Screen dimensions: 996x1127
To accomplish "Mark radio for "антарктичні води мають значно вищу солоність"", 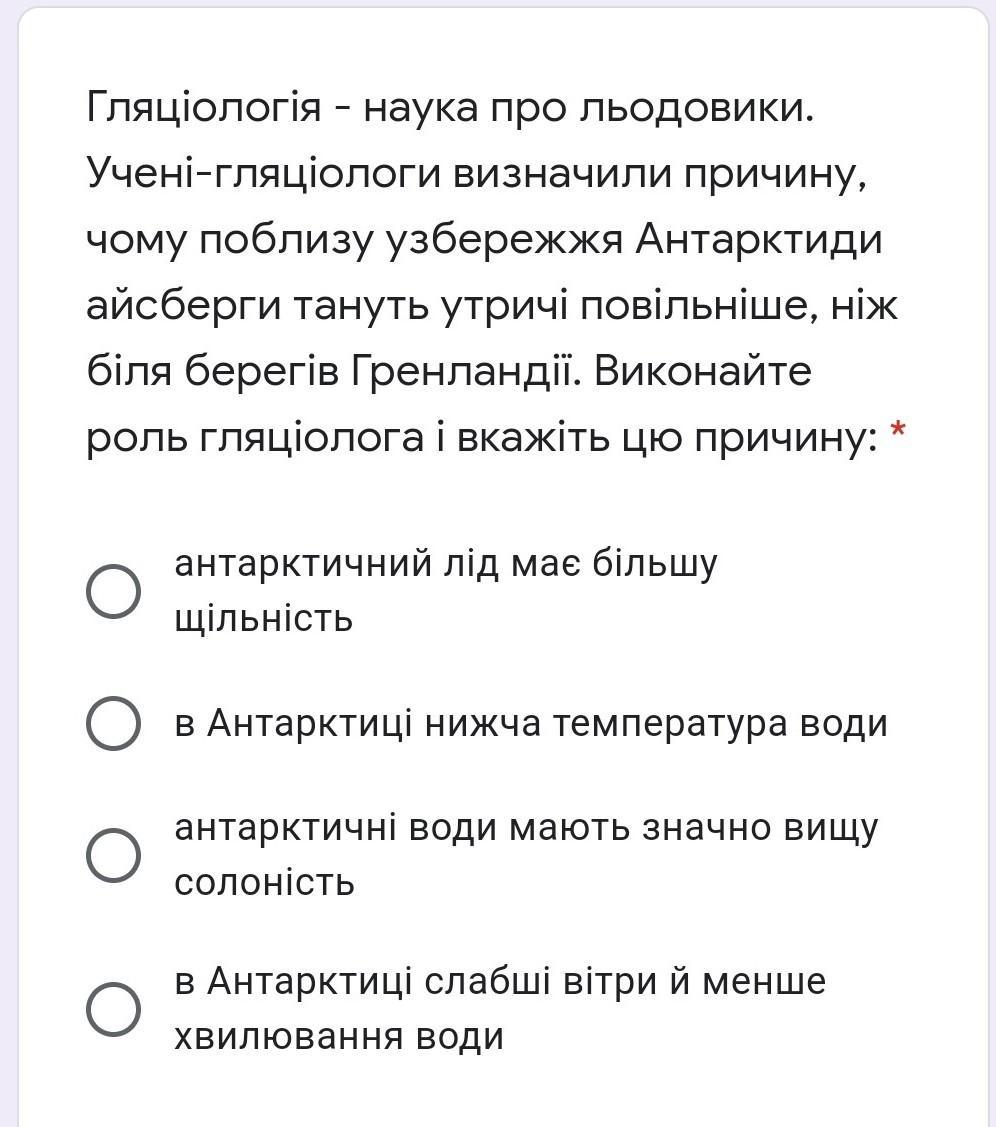I will click(x=113, y=855).
